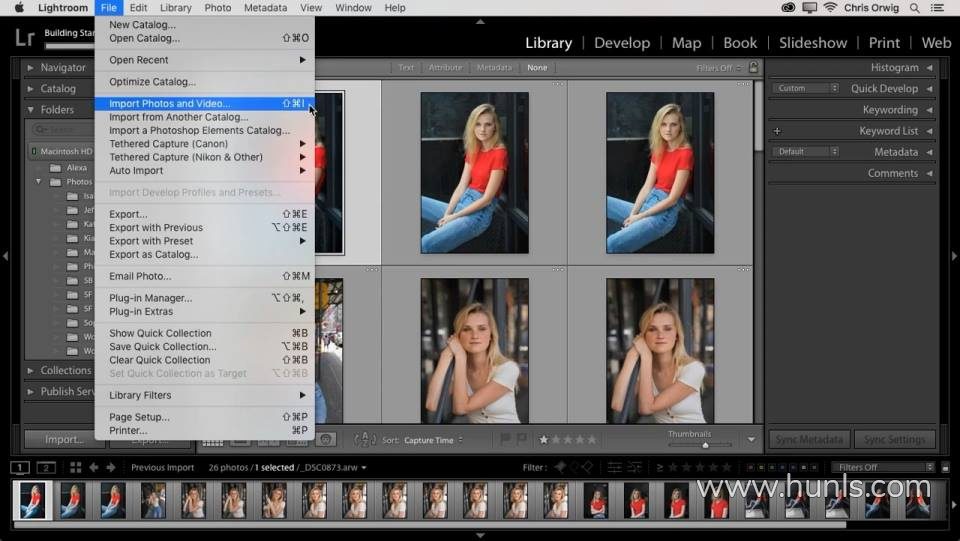Image resolution: width=960 pixels, height=541 pixels.
Task: Select red shirt photo in top middle grid cell
Action: (x=474, y=173)
